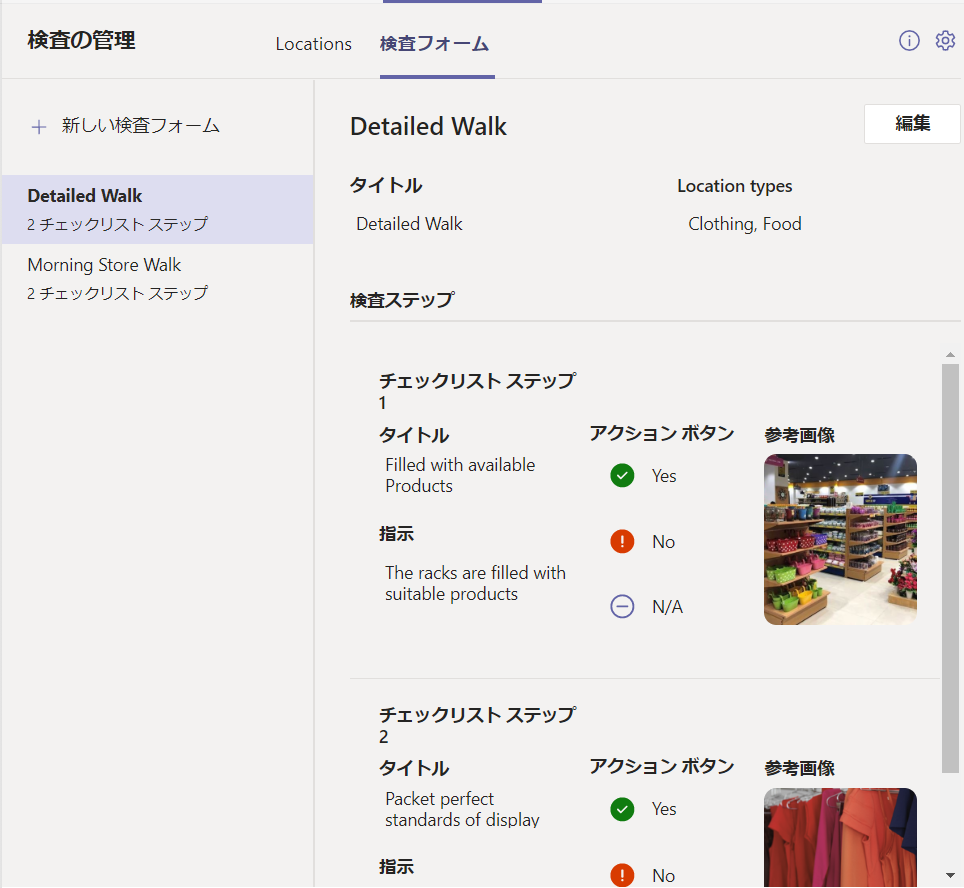This screenshot has width=964, height=888.
Task: Click the 検査ステップ section heading
Action: click(x=402, y=300)
